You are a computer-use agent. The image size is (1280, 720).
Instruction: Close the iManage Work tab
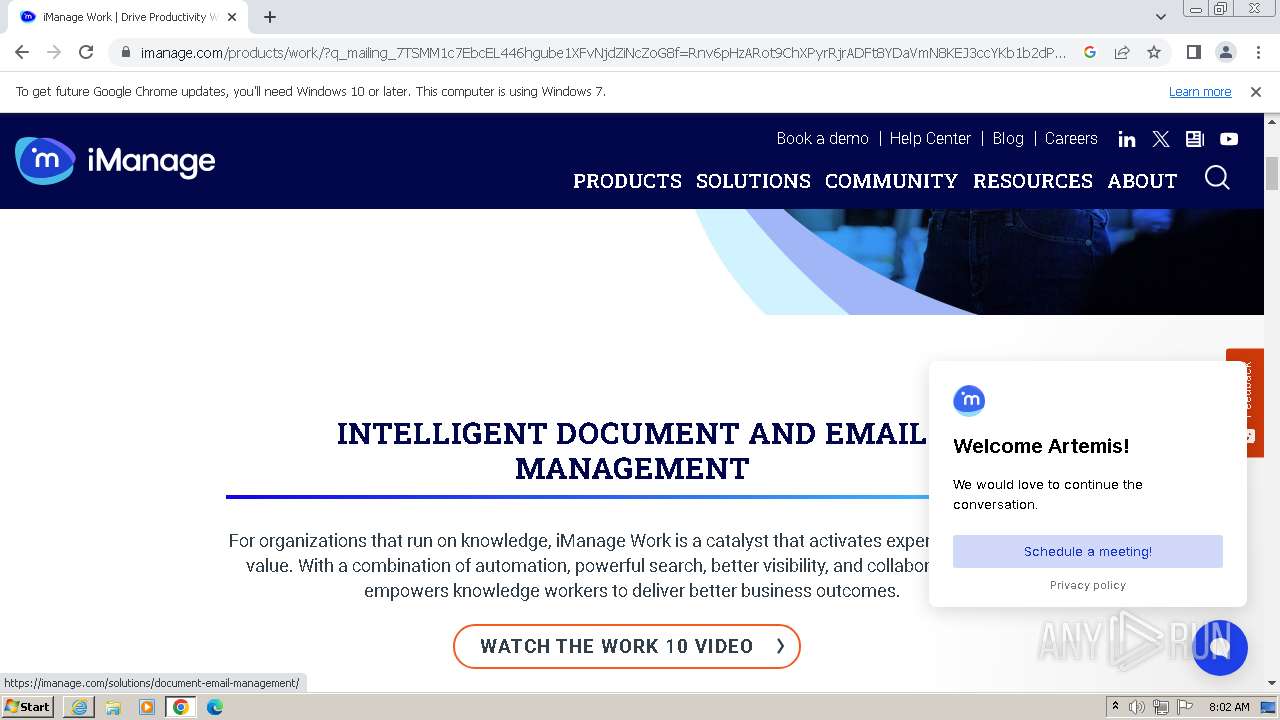[232, 17]
